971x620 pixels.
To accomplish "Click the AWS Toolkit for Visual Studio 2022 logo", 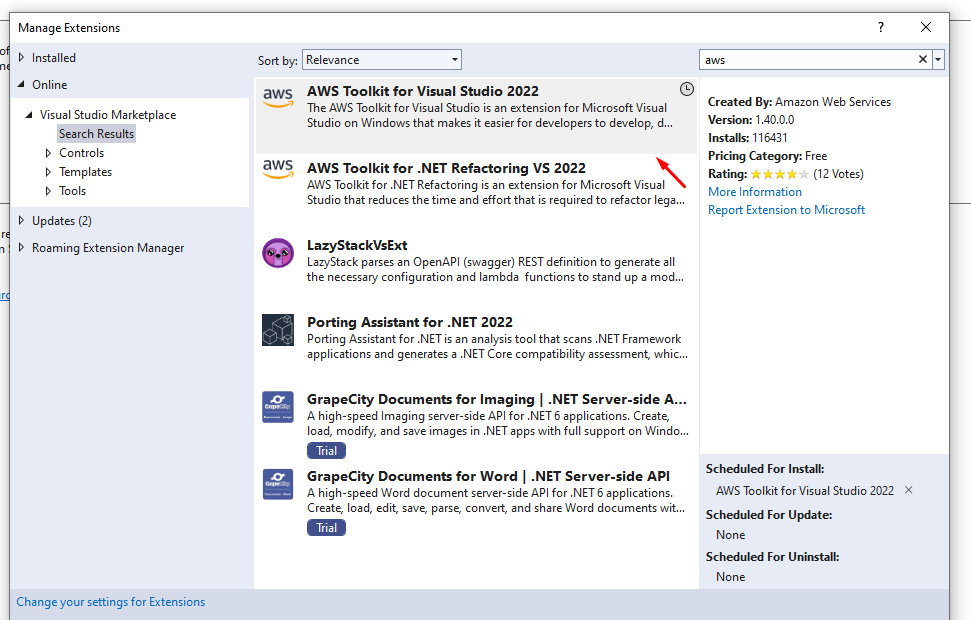I will 278,98.
